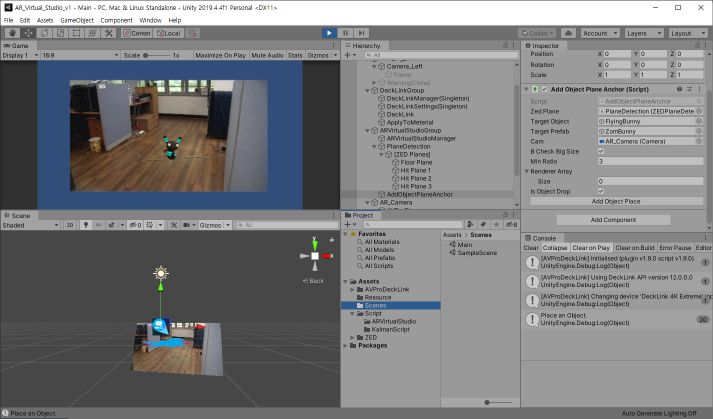Select the Hand tool in toolbar
Screen dimensions: 713x419
[12, 33]
